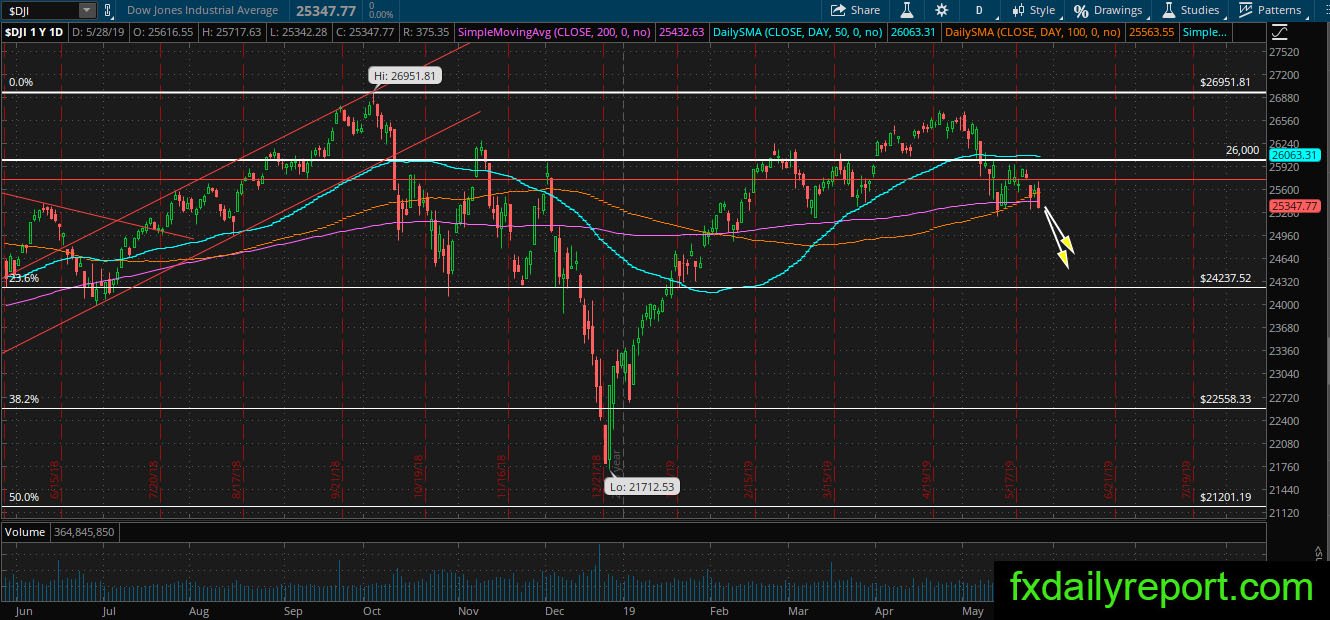Click the red 25347.77 last price bubble
Viewport: 1330px width, 620px height.
tap(1295, 206)
